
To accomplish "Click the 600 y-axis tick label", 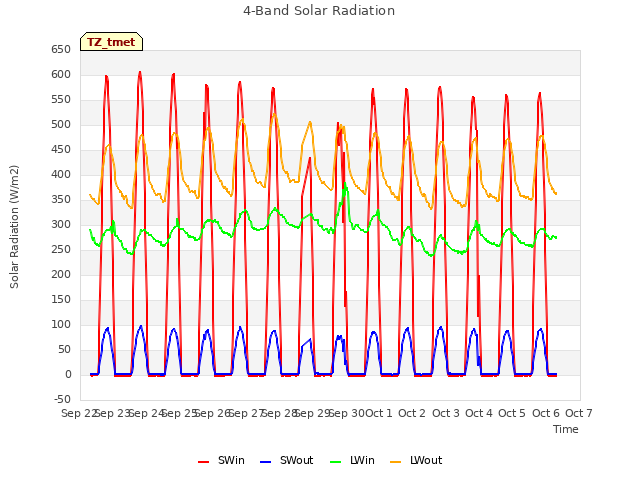I will point(61,75).
